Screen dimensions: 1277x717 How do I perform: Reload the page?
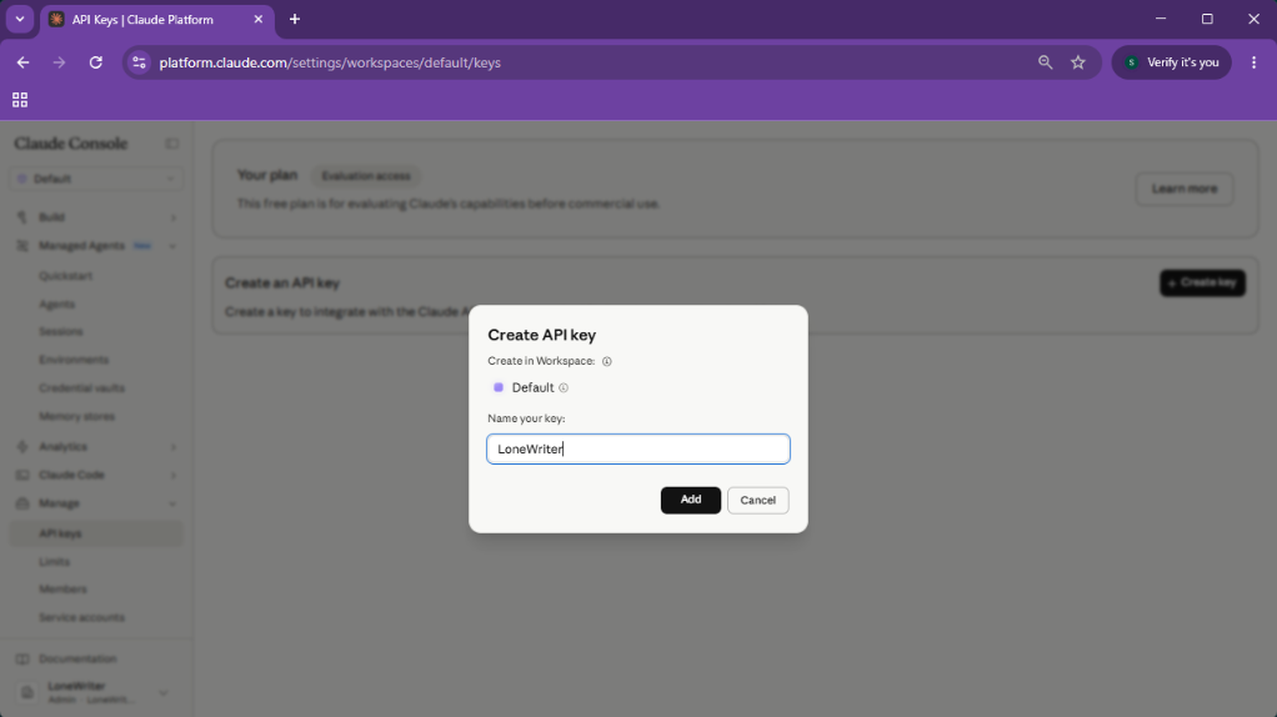click(96, 62)
